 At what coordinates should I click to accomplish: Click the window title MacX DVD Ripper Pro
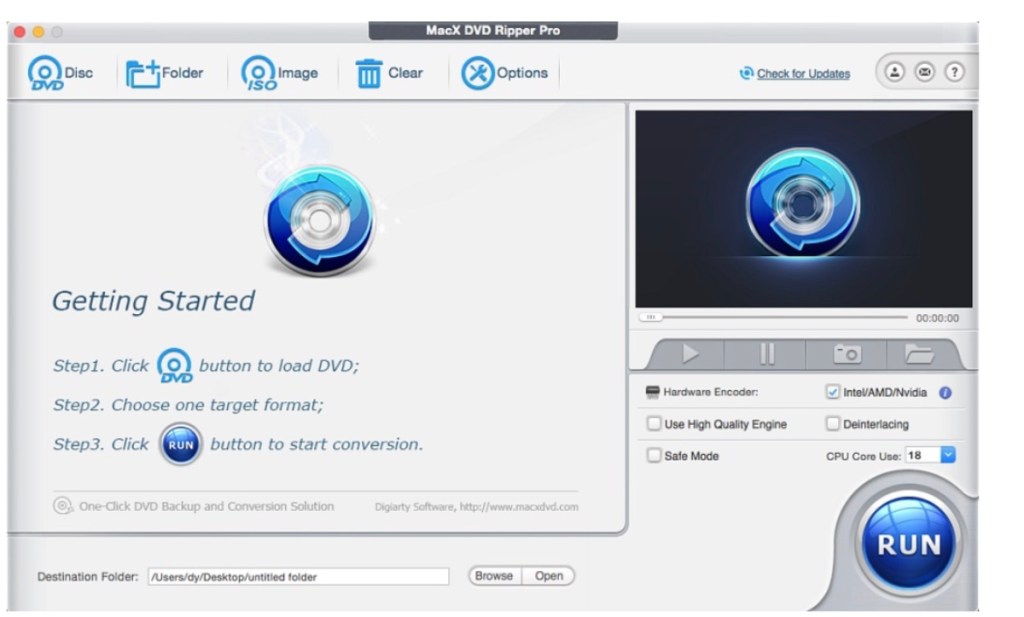point(493,30)
